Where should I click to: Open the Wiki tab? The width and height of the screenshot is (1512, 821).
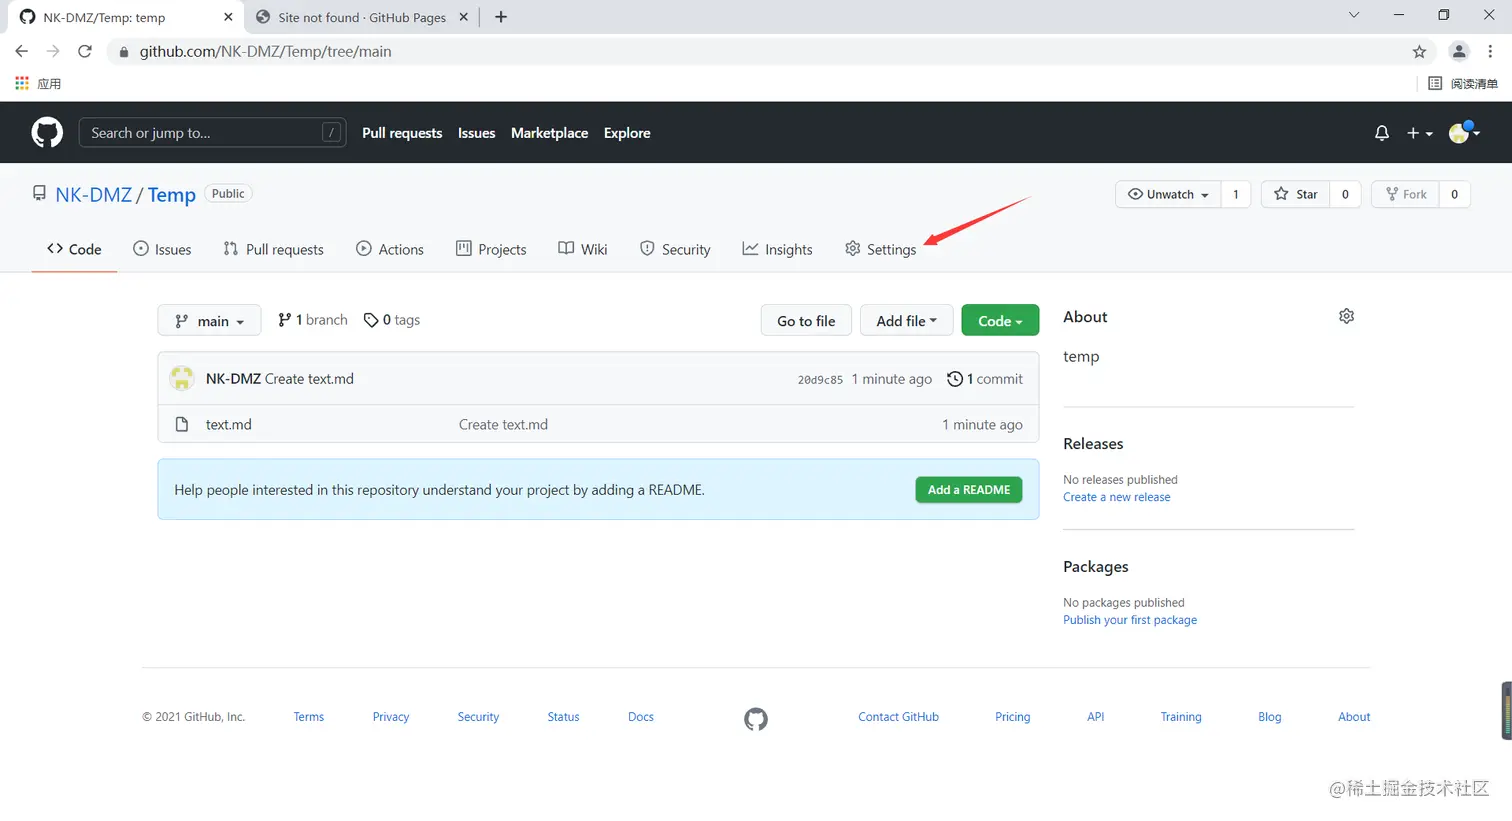[x=583, y=249]
